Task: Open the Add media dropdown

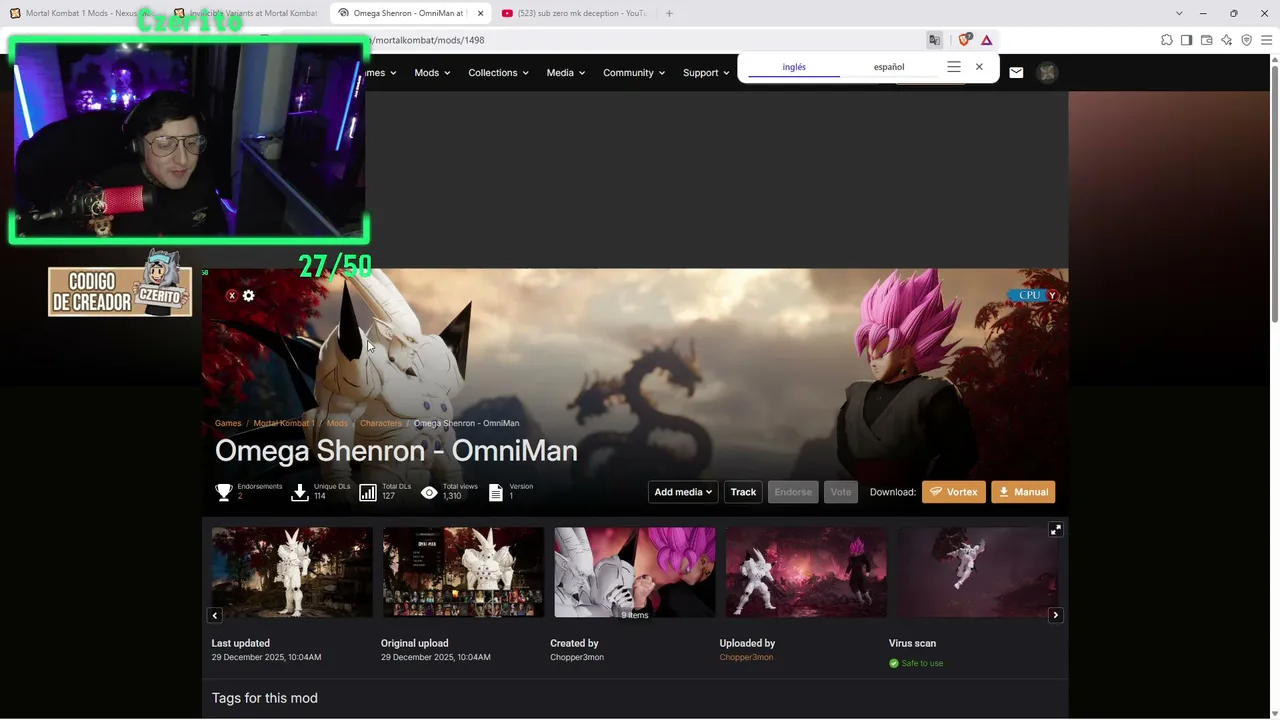Action: (x=683, y=492)
